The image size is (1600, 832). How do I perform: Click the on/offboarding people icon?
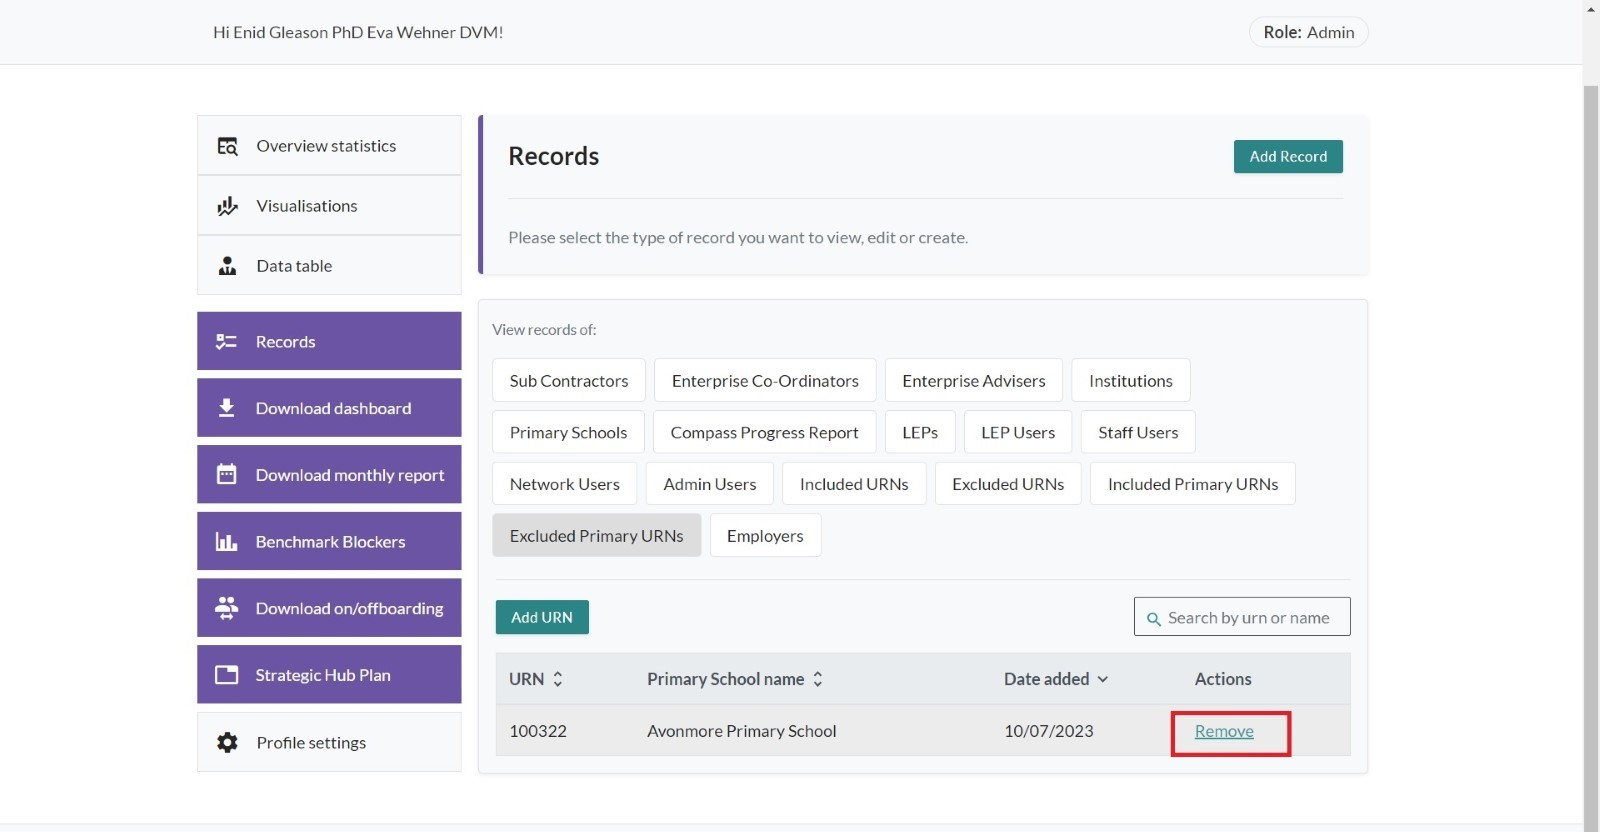[226, 608]
